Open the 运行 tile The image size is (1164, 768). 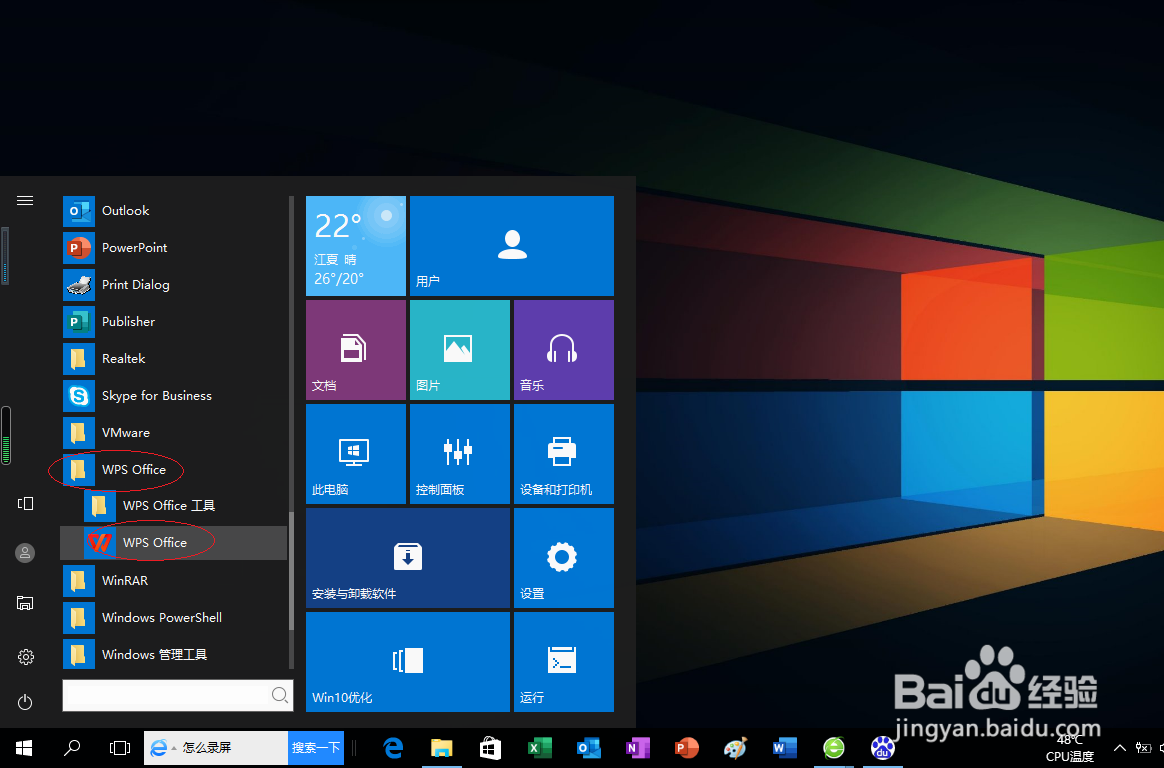pyautogui.click(x=564, y=662)
